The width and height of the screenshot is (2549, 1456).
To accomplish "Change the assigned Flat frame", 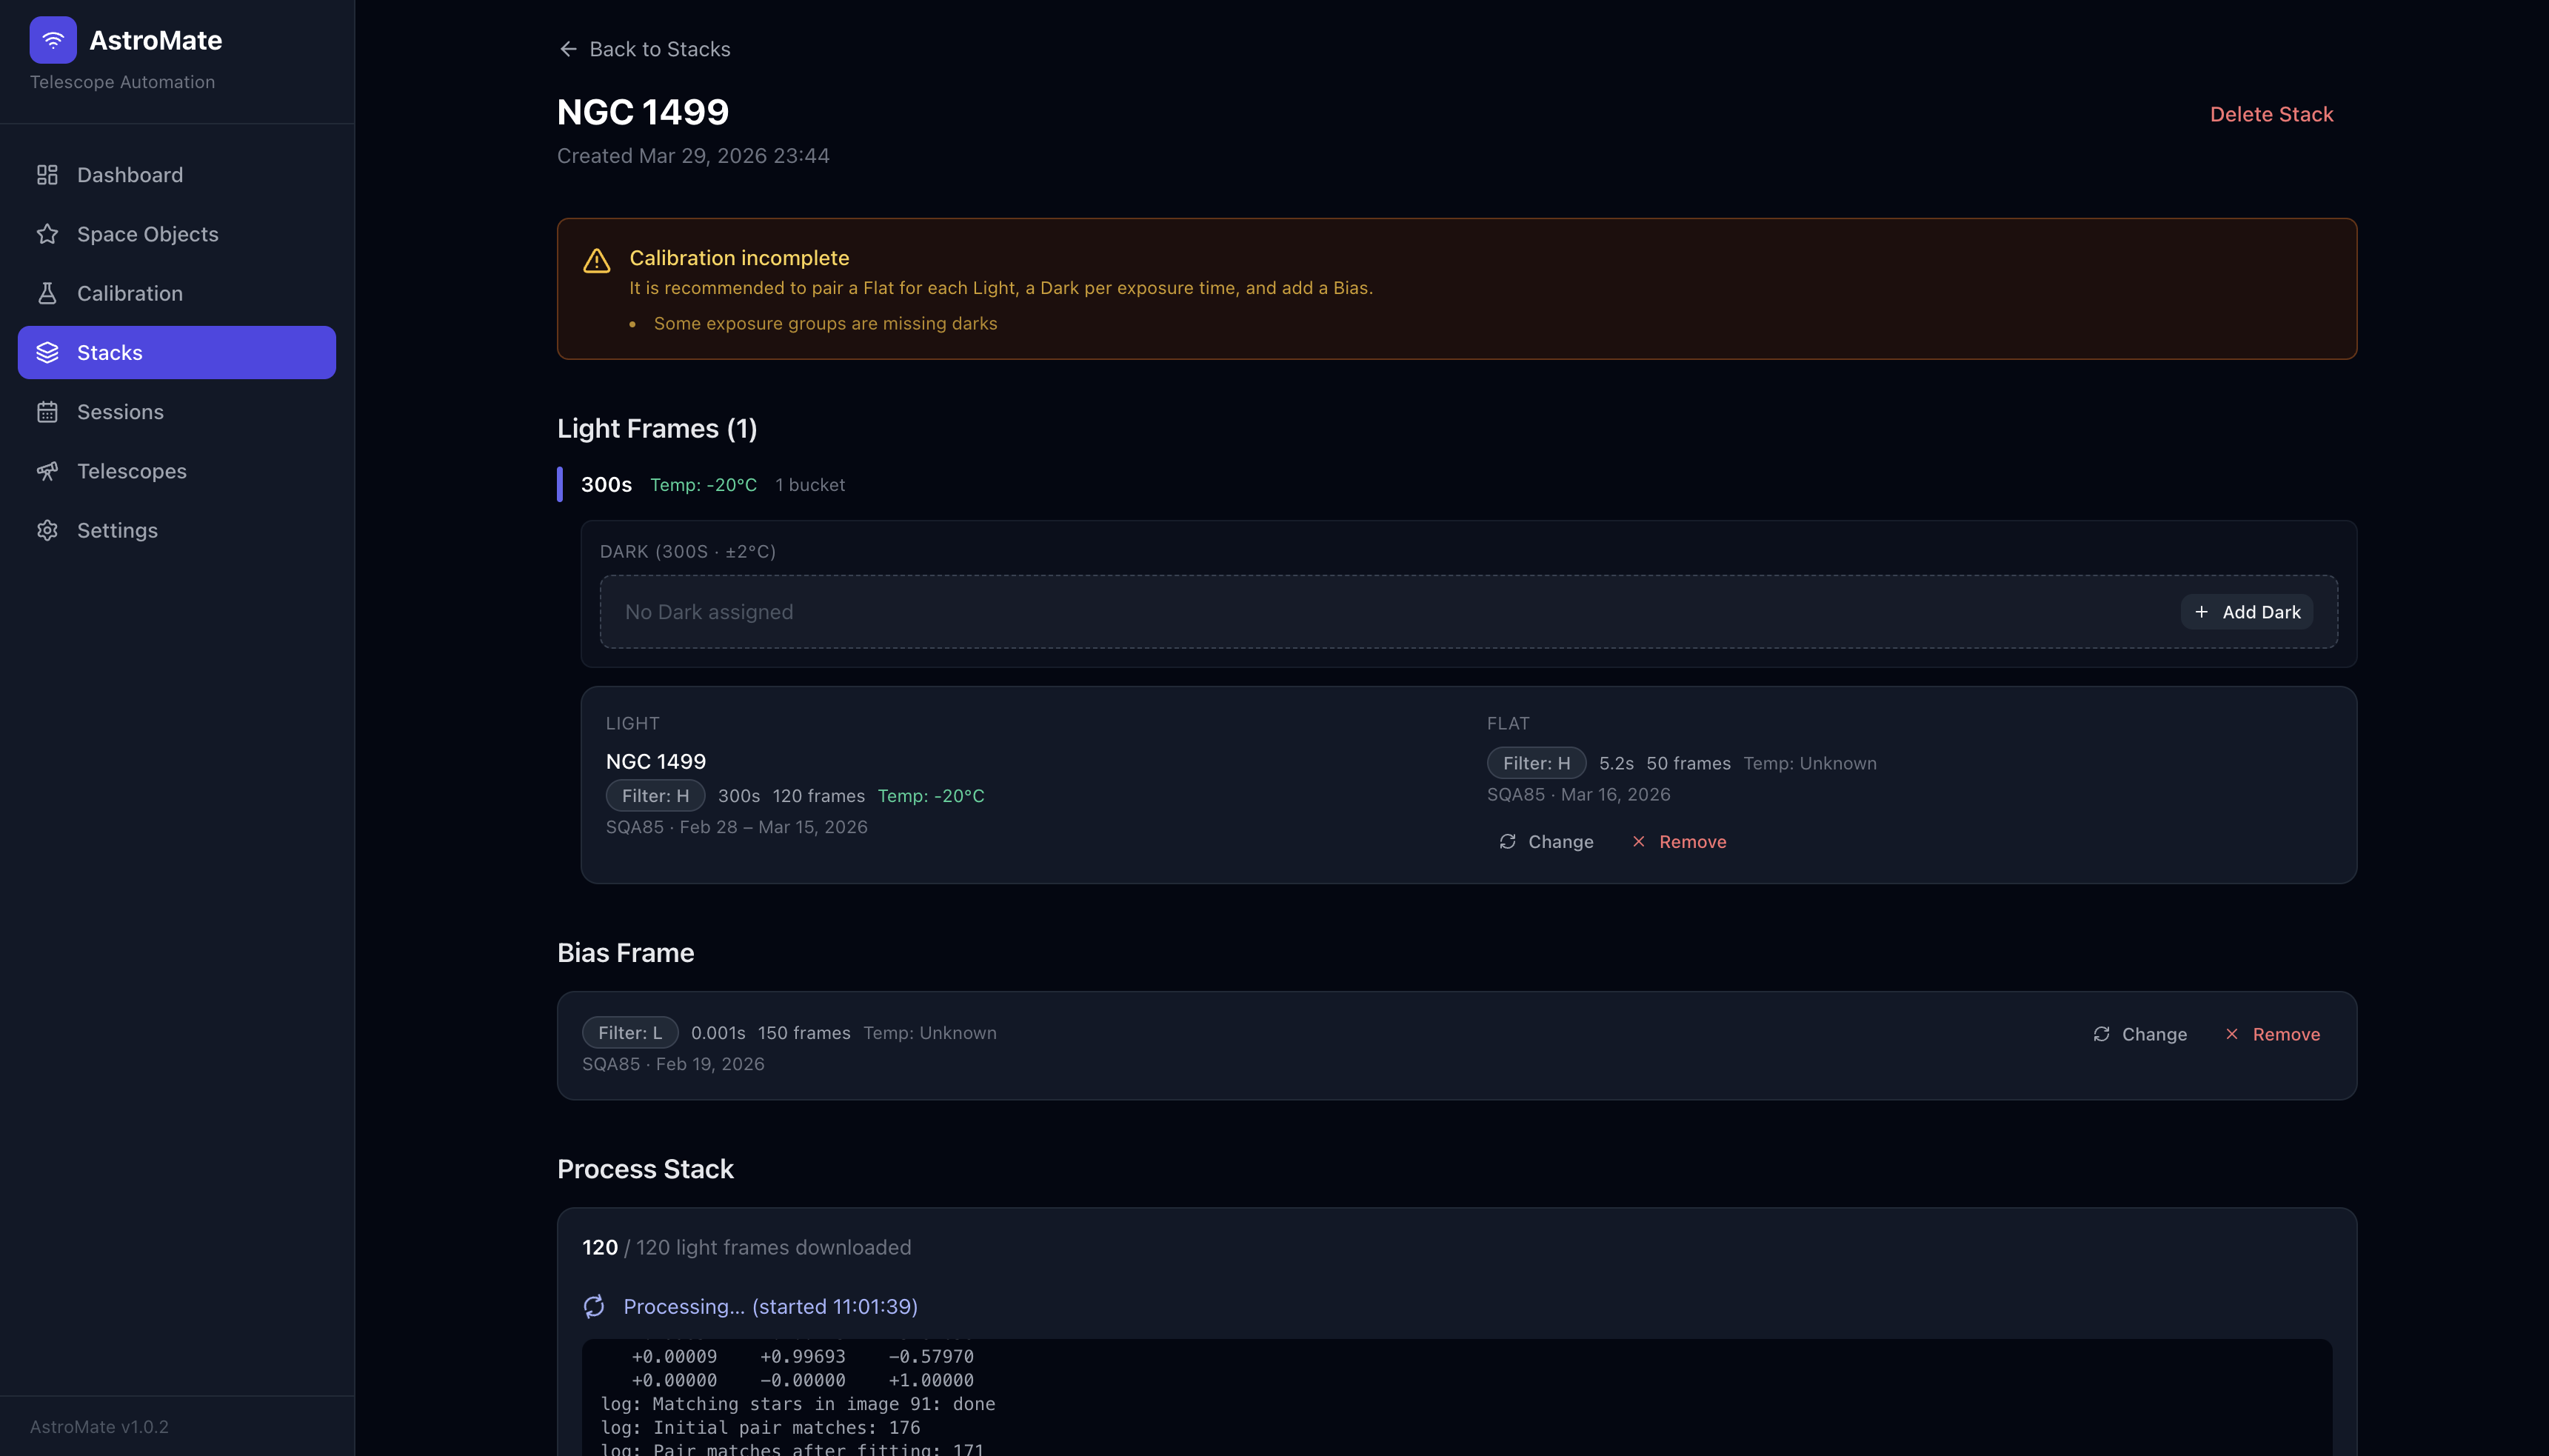I will point(1546,842).
